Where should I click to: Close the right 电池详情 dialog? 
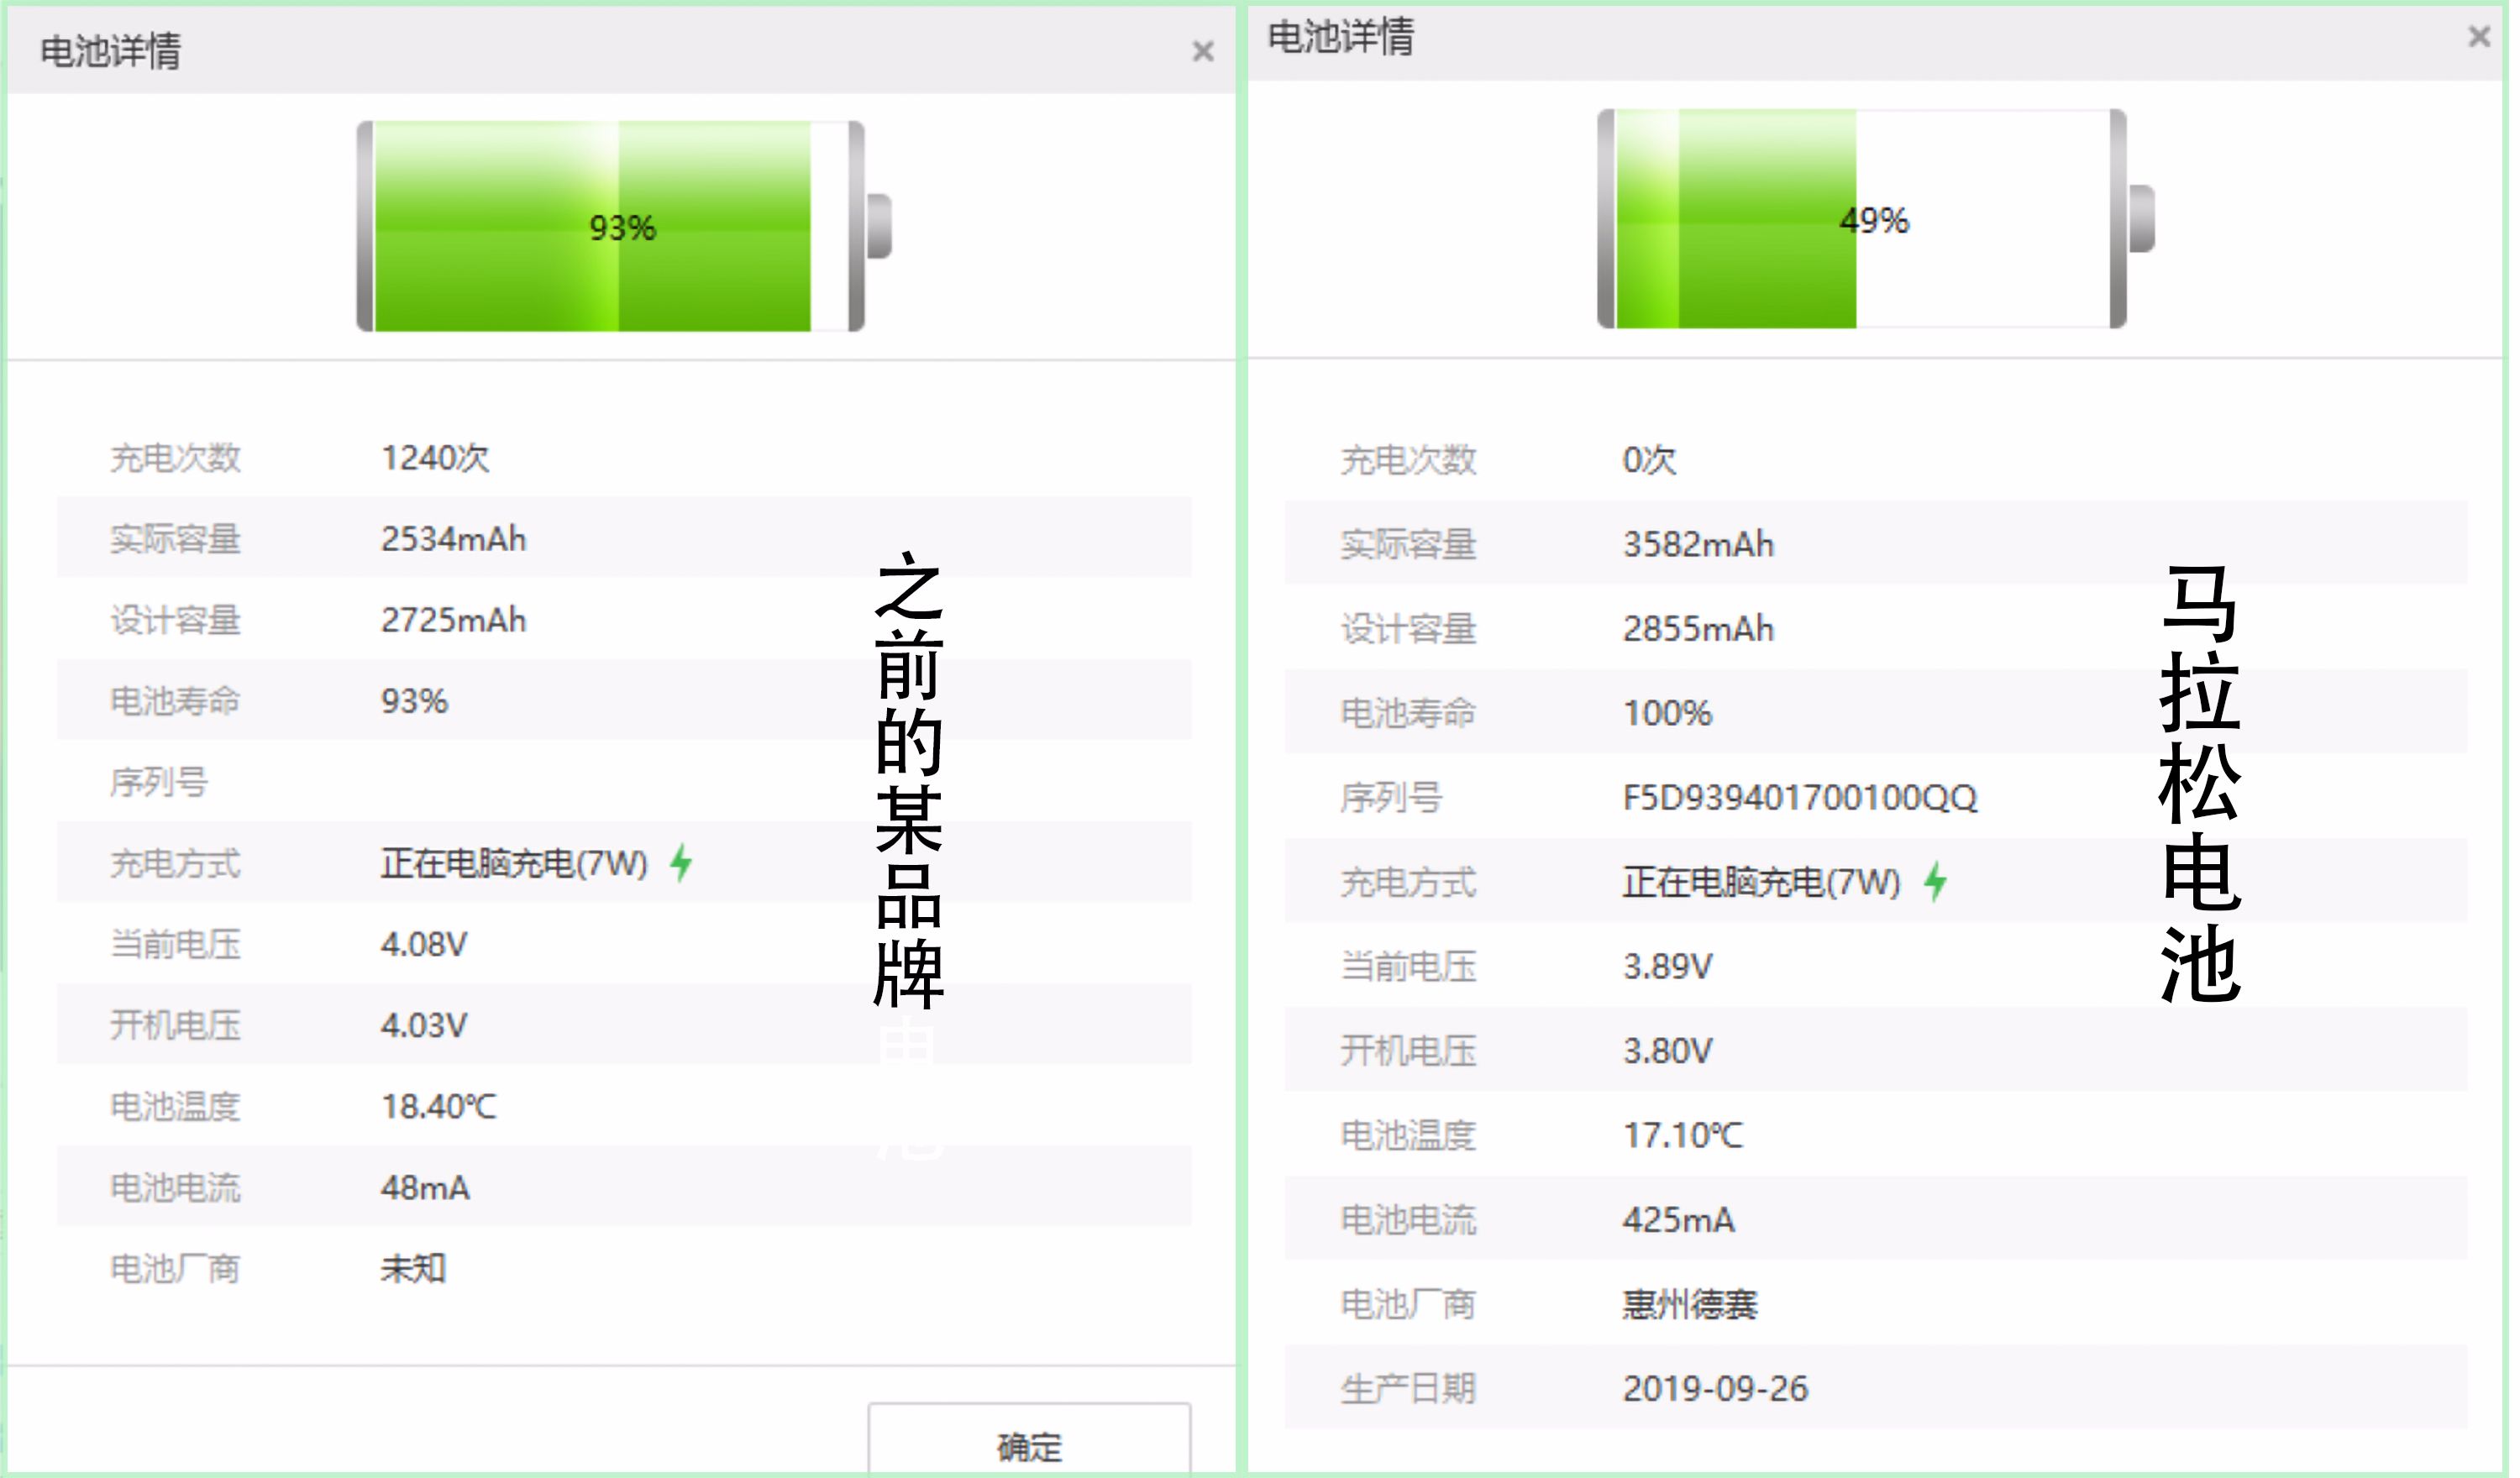[x=2477, y=38]
